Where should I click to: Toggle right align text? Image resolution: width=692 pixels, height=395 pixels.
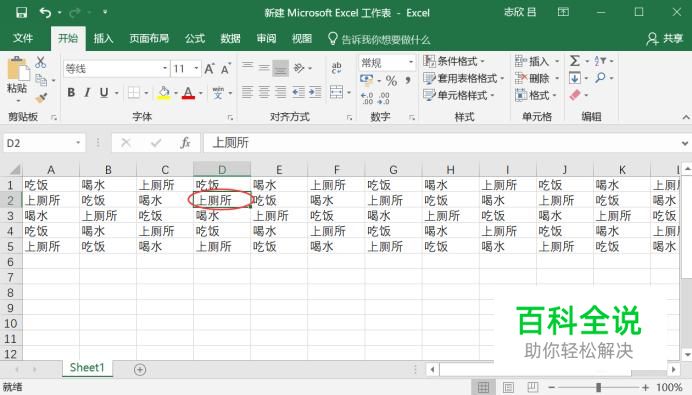point(280,92)
